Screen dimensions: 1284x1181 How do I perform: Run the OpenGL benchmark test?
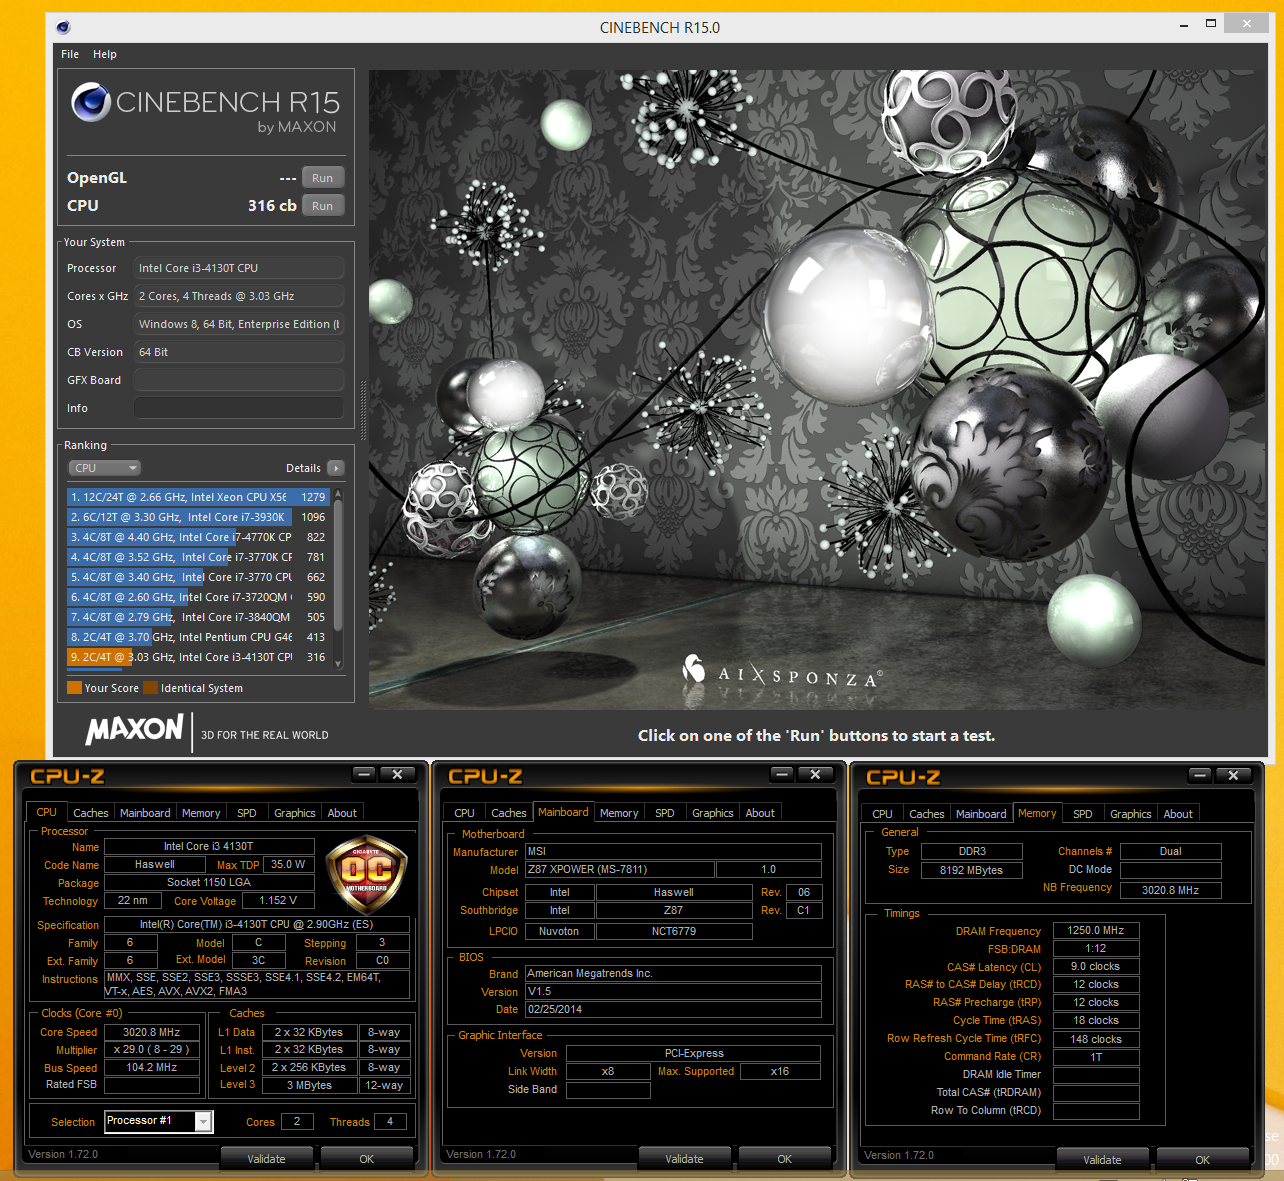pos(322,178)
